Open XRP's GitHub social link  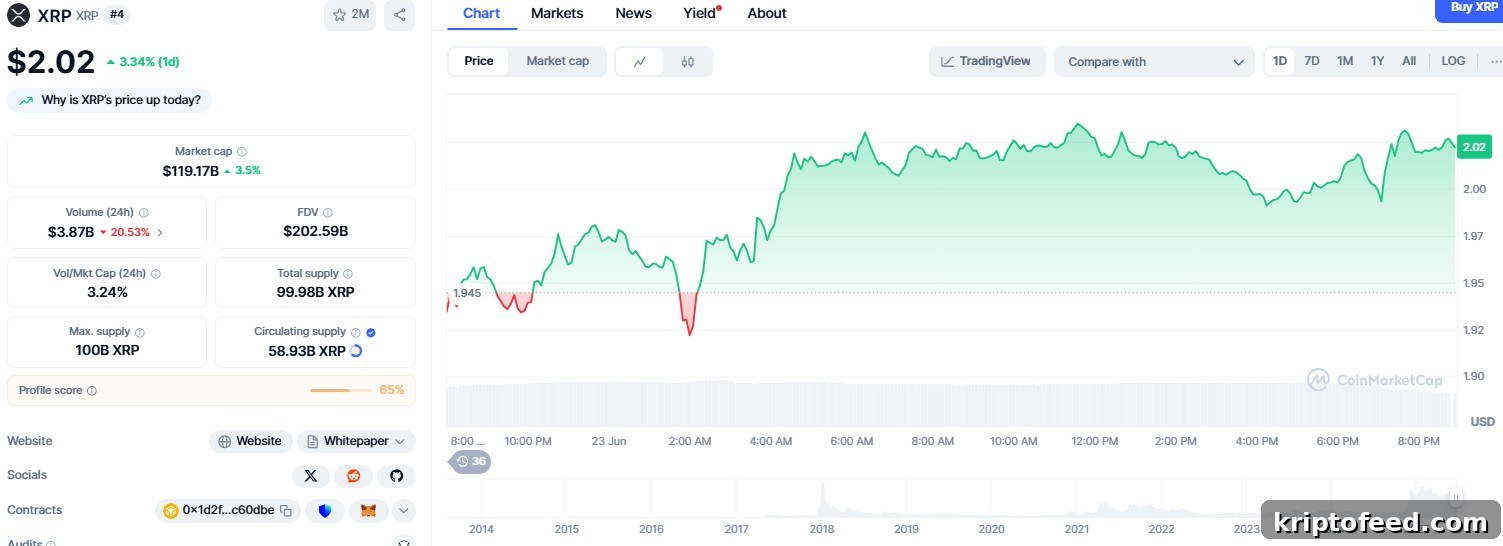click(396, 476)
